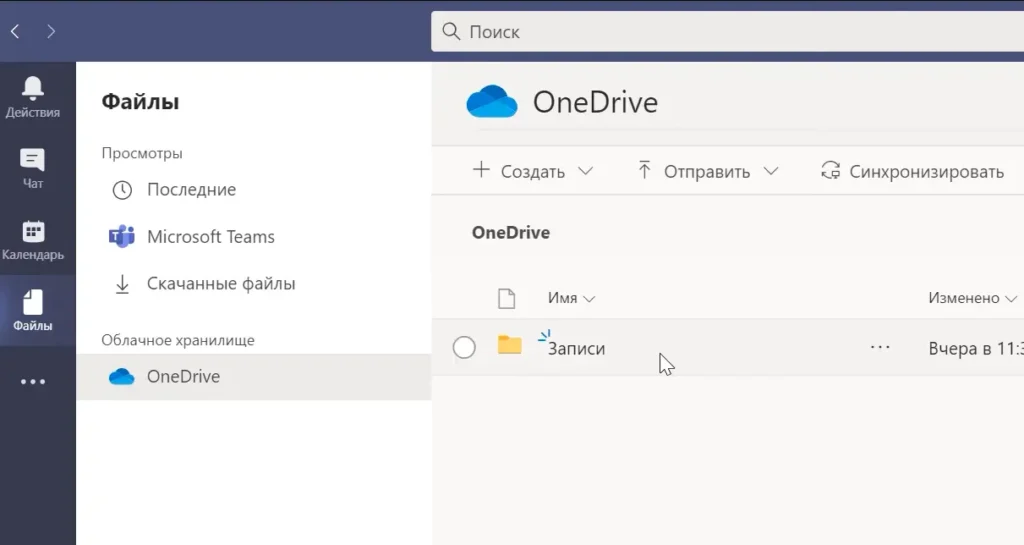Click the Поиск search field
1024x545 pixels.
728,31
